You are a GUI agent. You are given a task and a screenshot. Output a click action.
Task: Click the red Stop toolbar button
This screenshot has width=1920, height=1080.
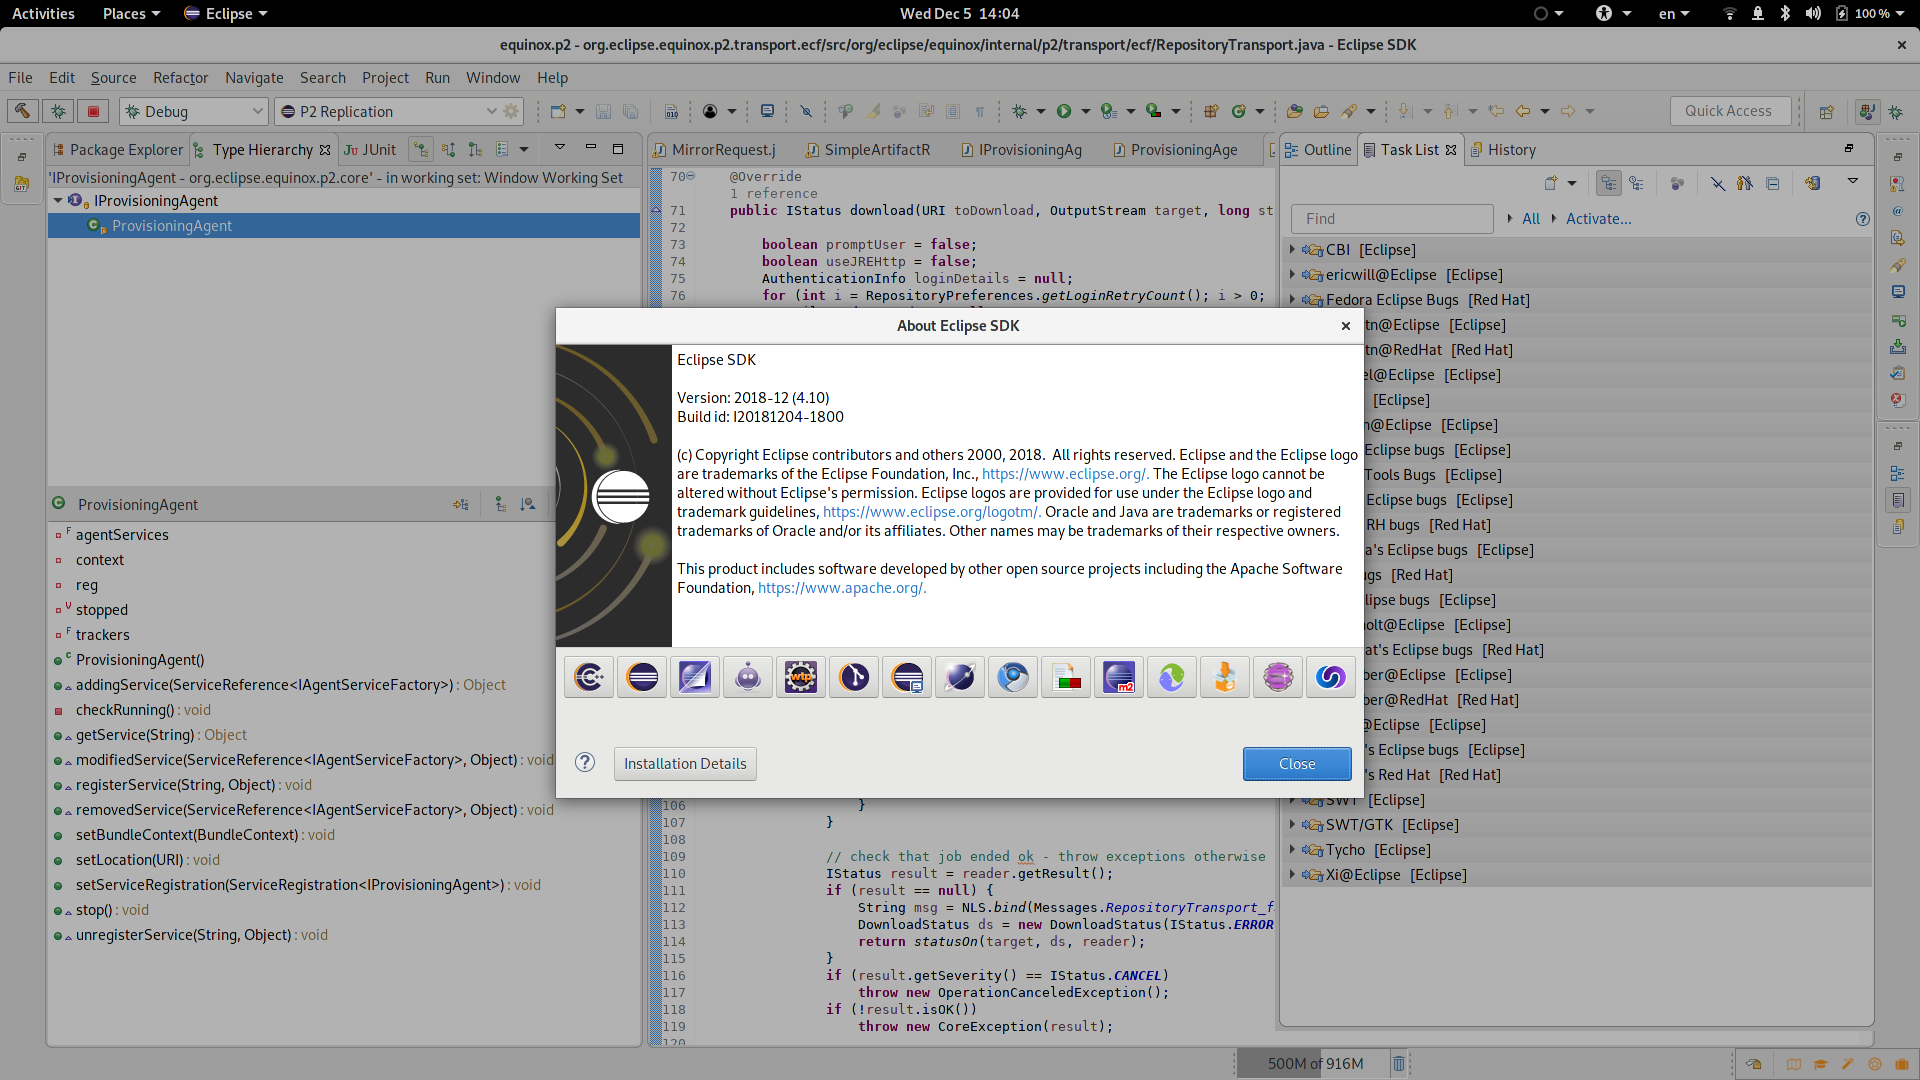click(93, 111)
